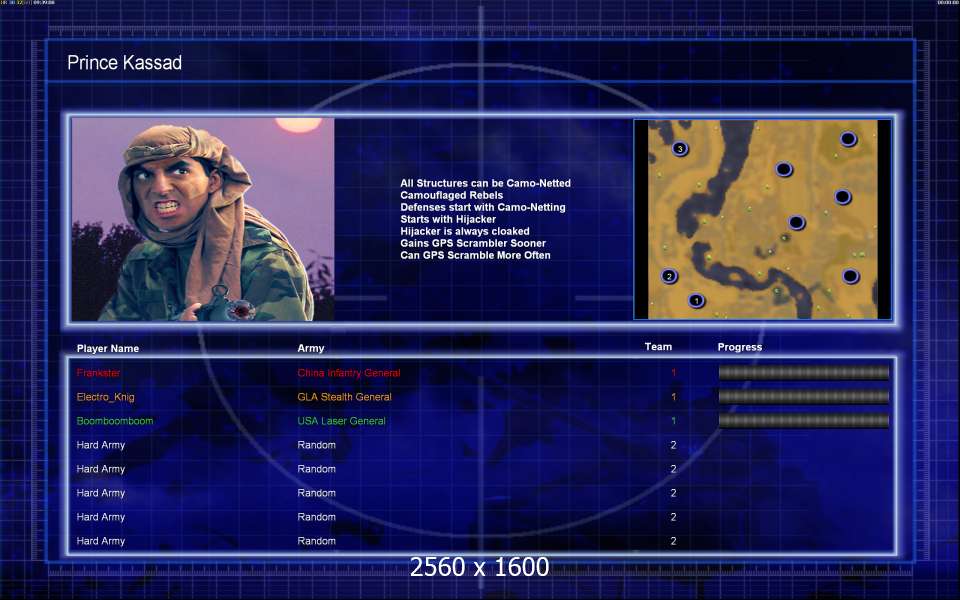960x600 pixels.
Task: Select player name "Boomboomboom"
Action: coord(115,421)
